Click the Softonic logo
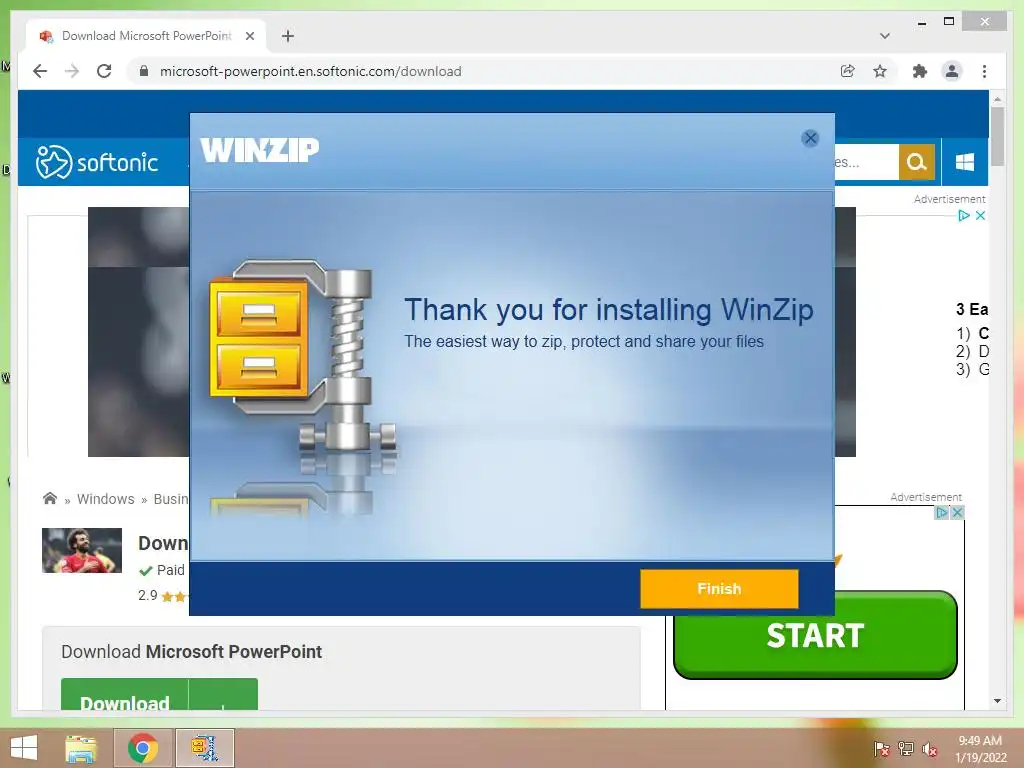The height and width of the screenshot is (768, 1024). [97, 162]
